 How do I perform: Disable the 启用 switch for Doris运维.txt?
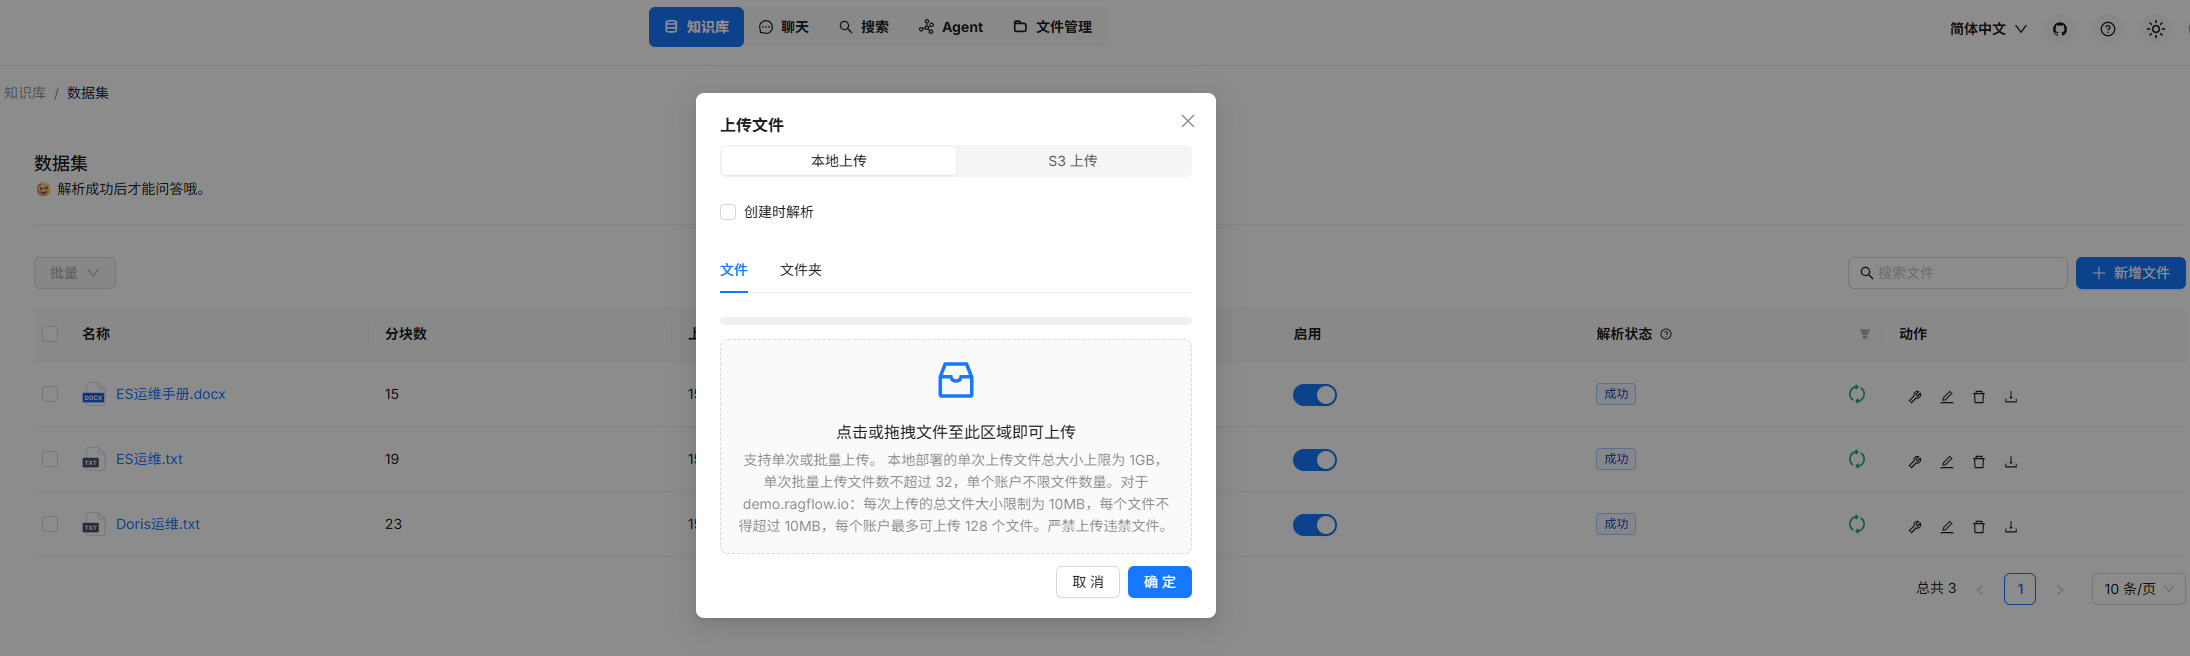pos(1315,525)
